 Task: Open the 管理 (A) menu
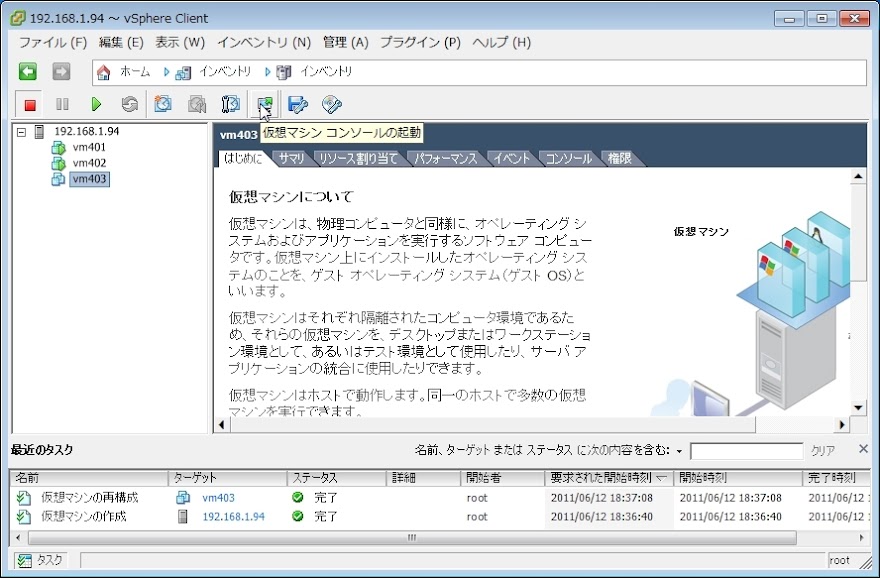tap(345, 43)
